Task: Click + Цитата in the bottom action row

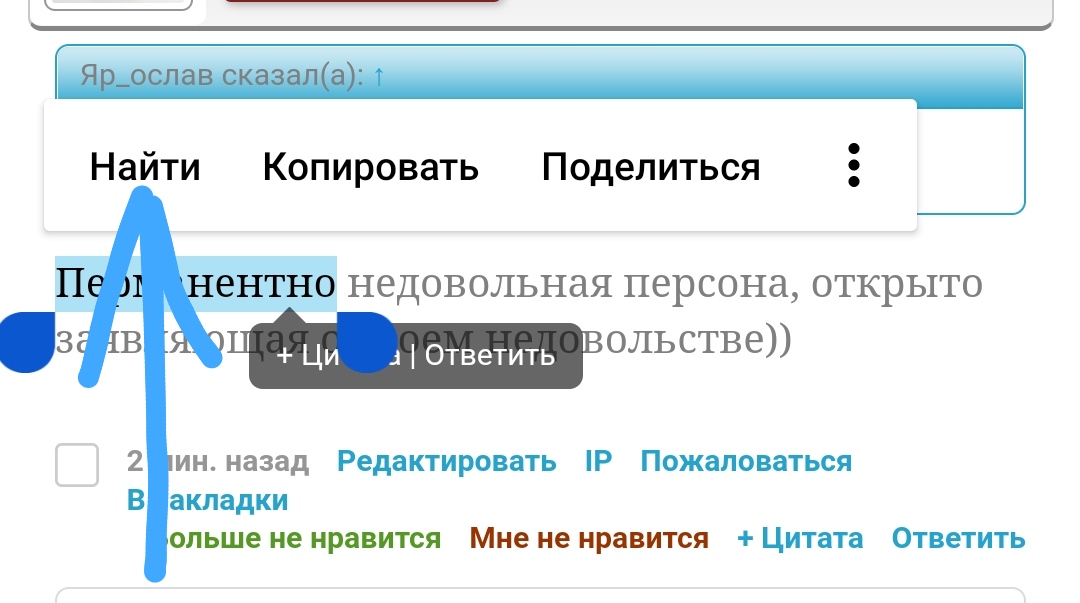Action: click(x=799, y=539)
